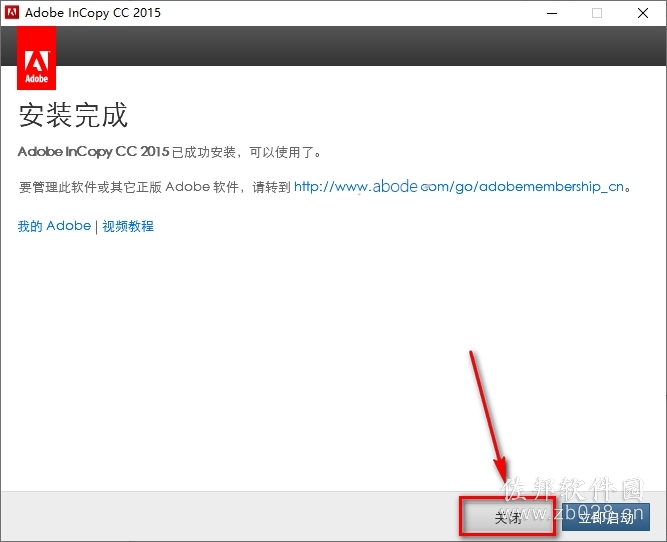The height and width of the screenshot is (542, 667).
Task: Click the disabled maximize window button
Action: pyautogui.click(x=597, y=13)
